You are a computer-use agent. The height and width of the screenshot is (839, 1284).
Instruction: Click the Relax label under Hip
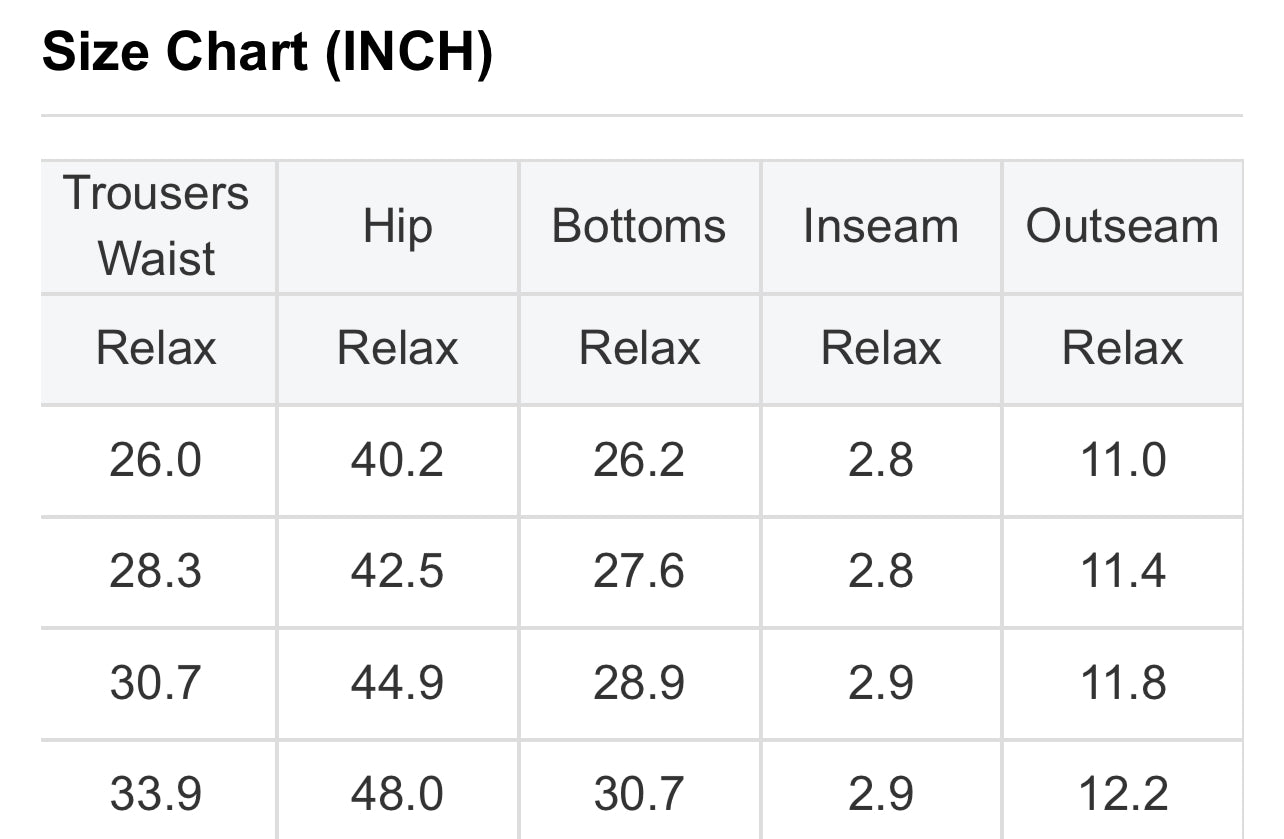point(397,348)
